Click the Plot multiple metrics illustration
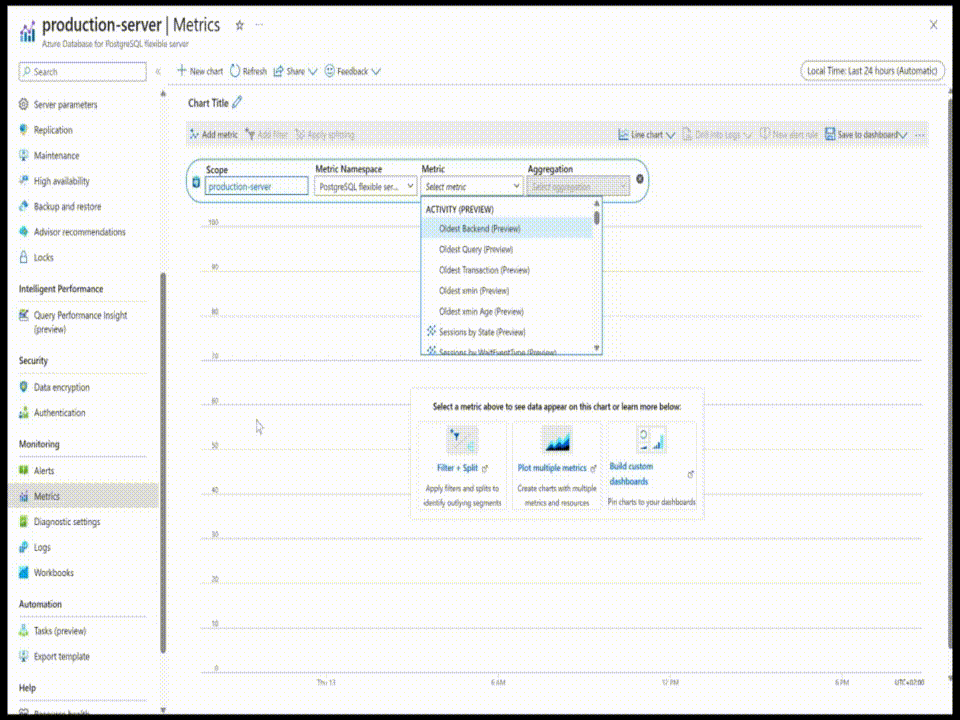Image resolution: width=960 pixels, height=720 pixels. click(557, 440)
